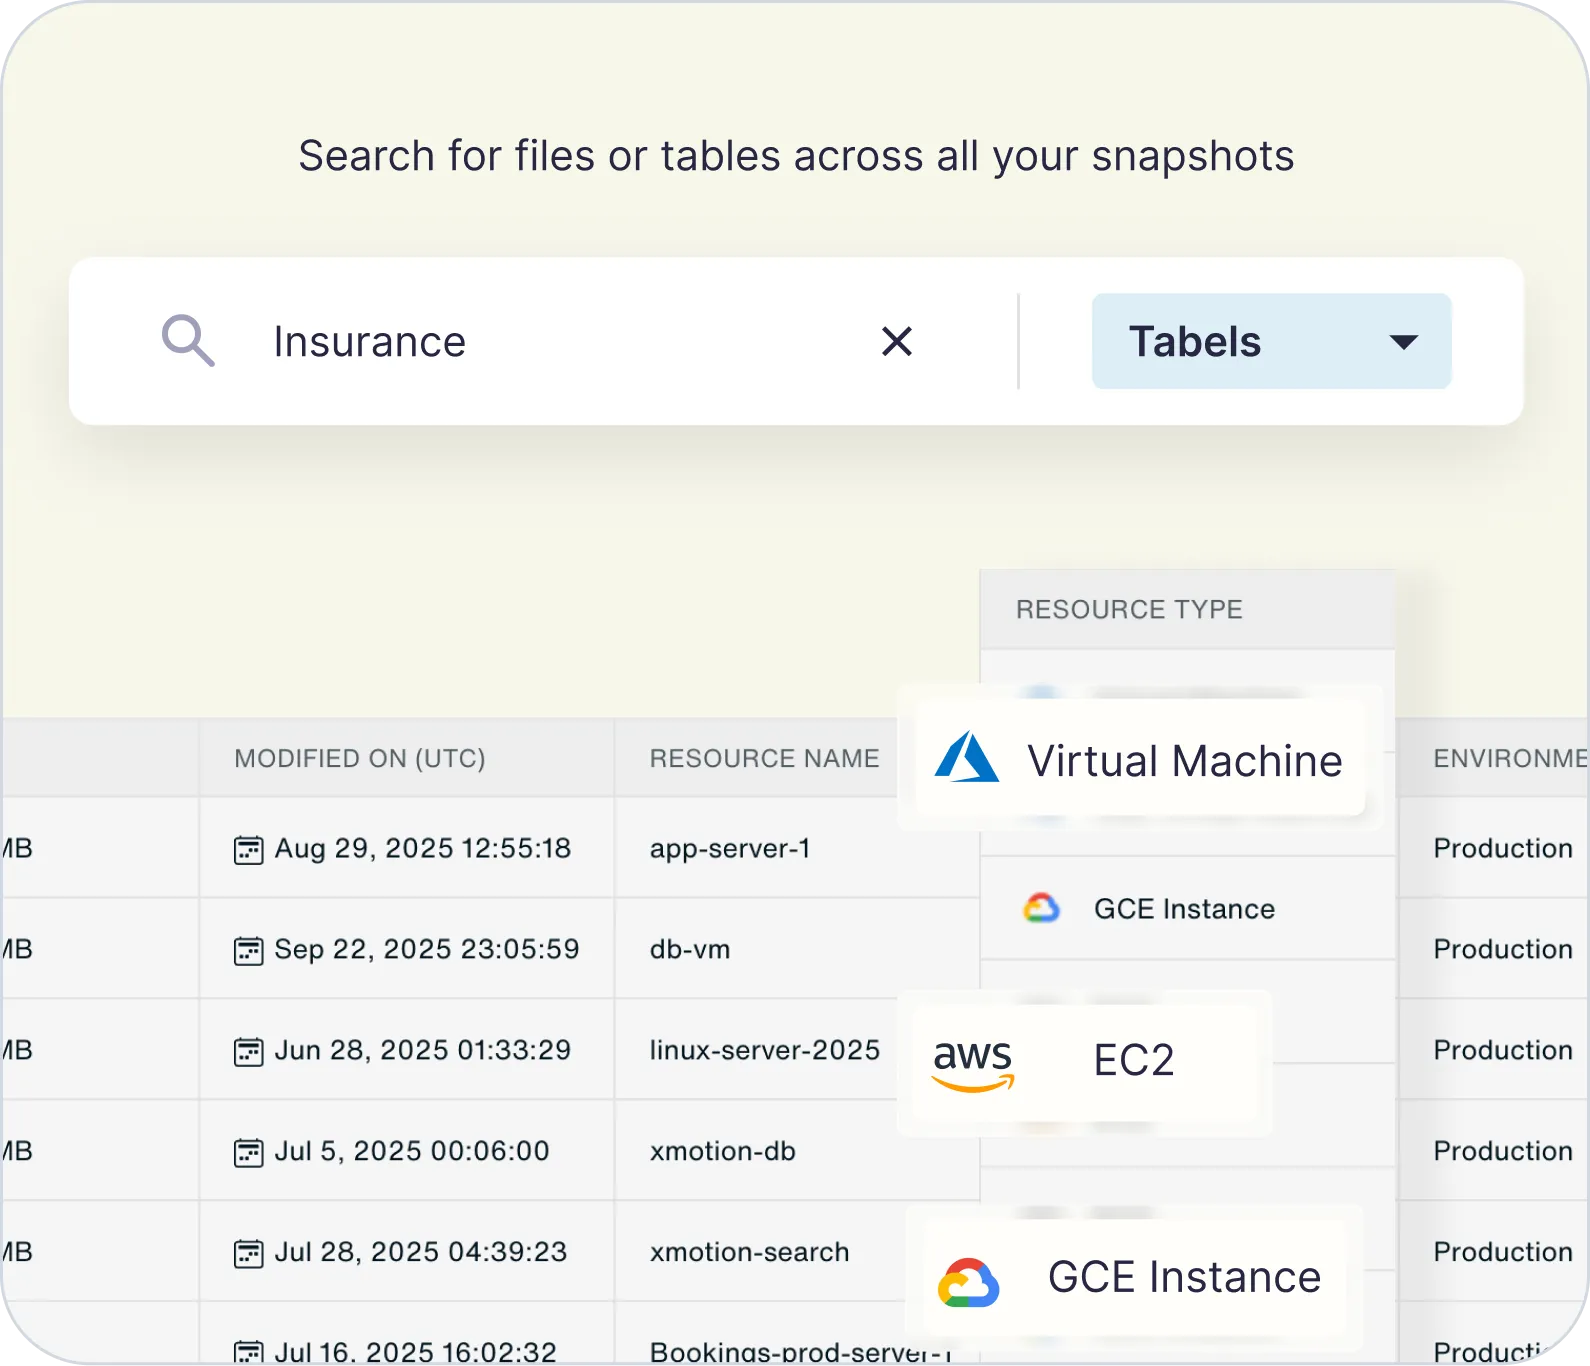Click Production in the app-server-1 row
The width and height of the screenshot is (1590, 1366).
tap(1503, 848)
